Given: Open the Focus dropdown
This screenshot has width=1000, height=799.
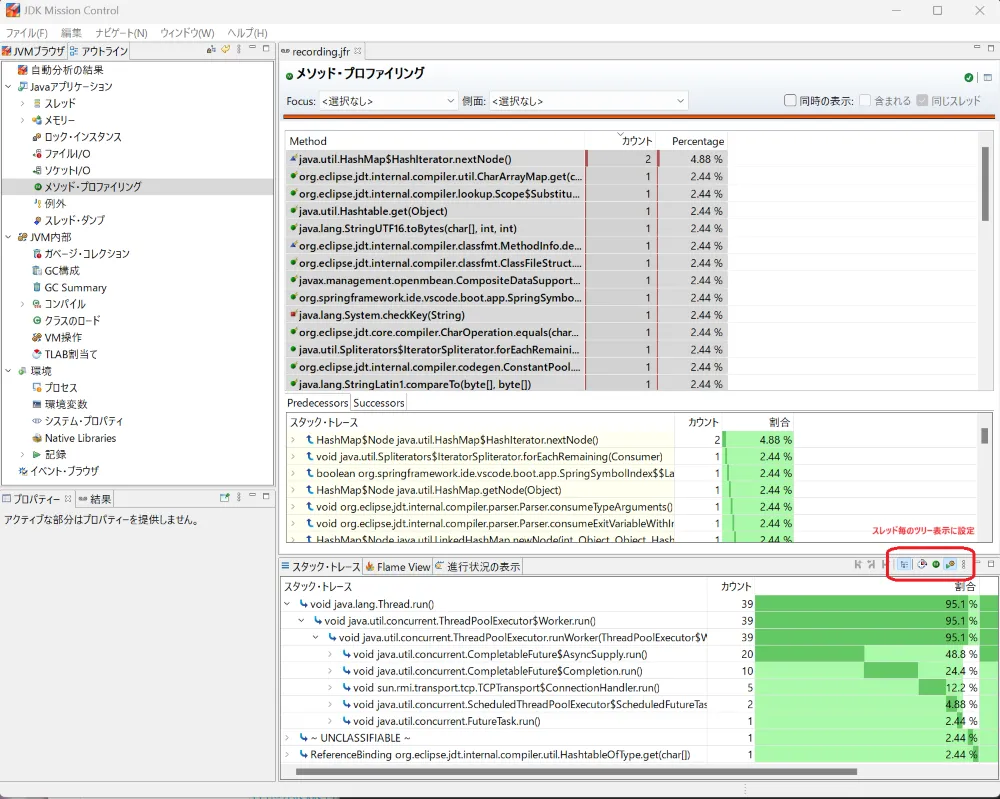Looking at the screenshot, I should 388,101.
